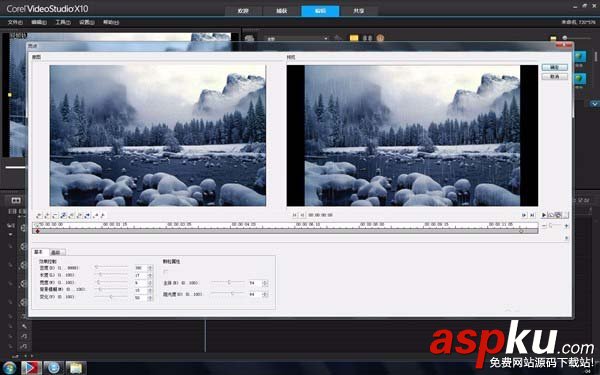Expand the chevron on right library panel

(594, 104)
